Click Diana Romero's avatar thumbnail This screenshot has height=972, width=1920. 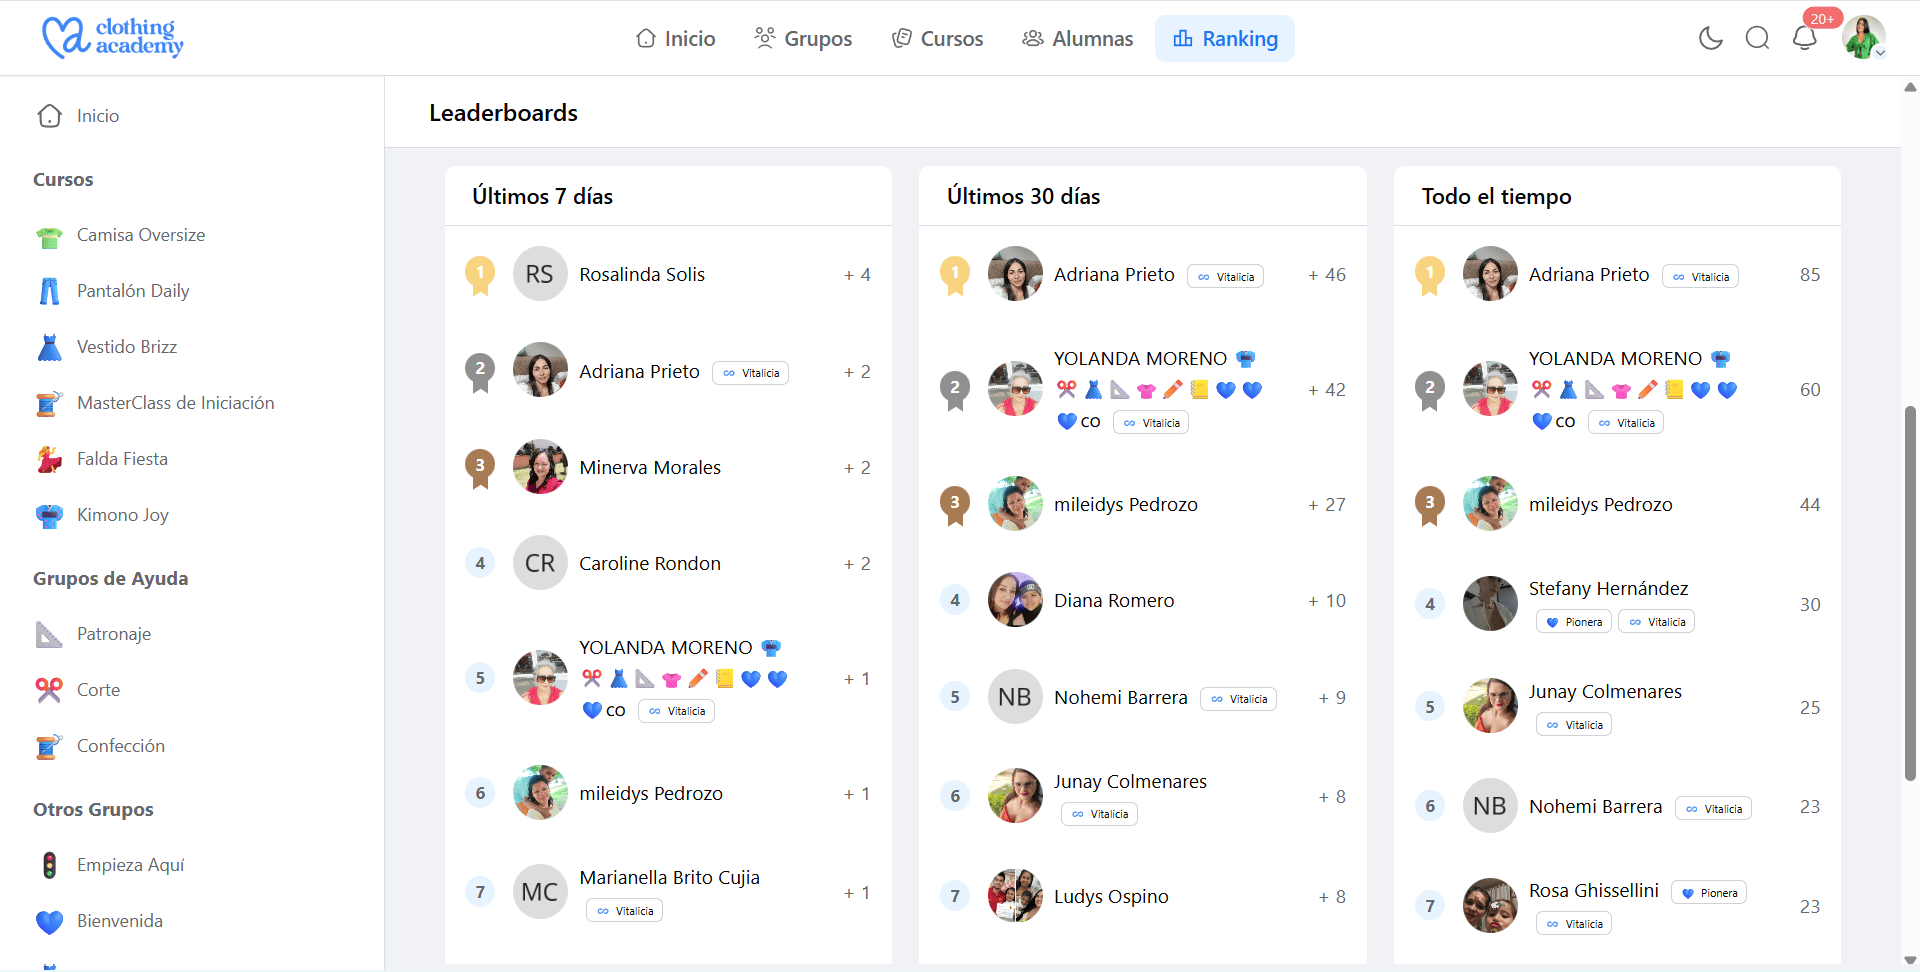tap(1015, 600)
